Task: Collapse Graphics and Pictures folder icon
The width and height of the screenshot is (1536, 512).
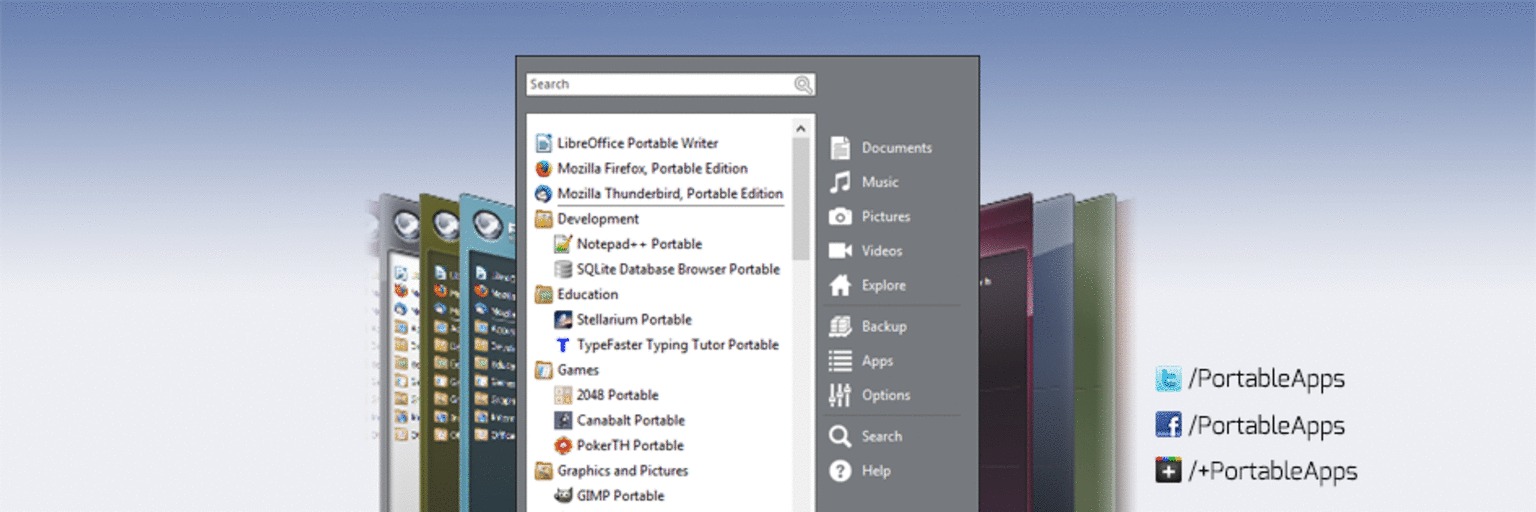Action: coord(544,470)
